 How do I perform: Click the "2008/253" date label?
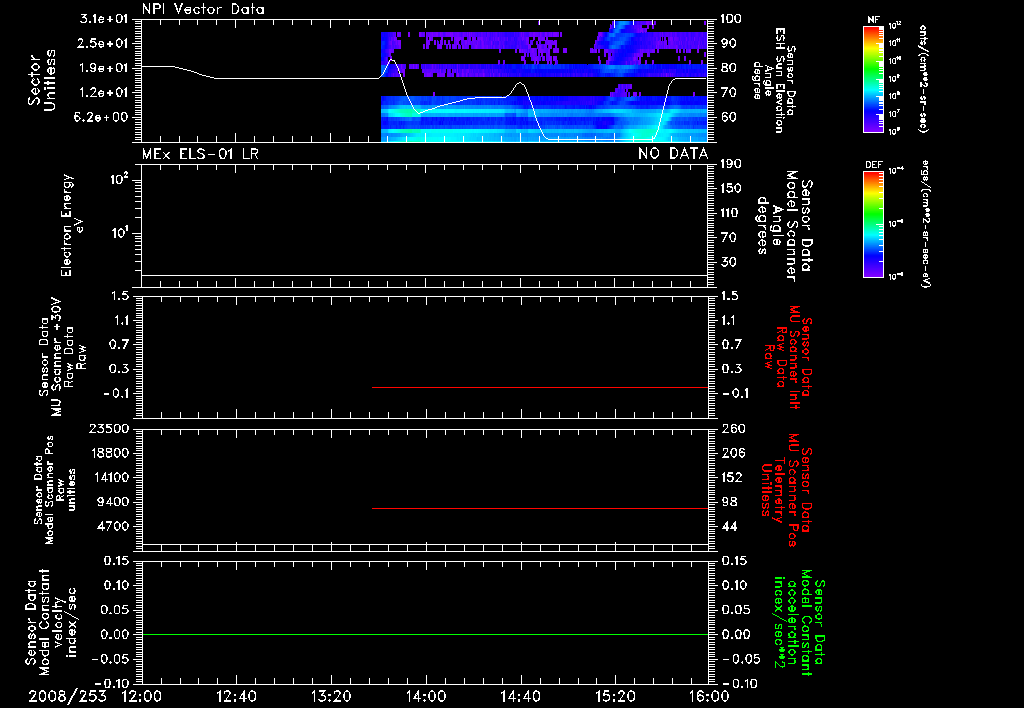[67, 696]
